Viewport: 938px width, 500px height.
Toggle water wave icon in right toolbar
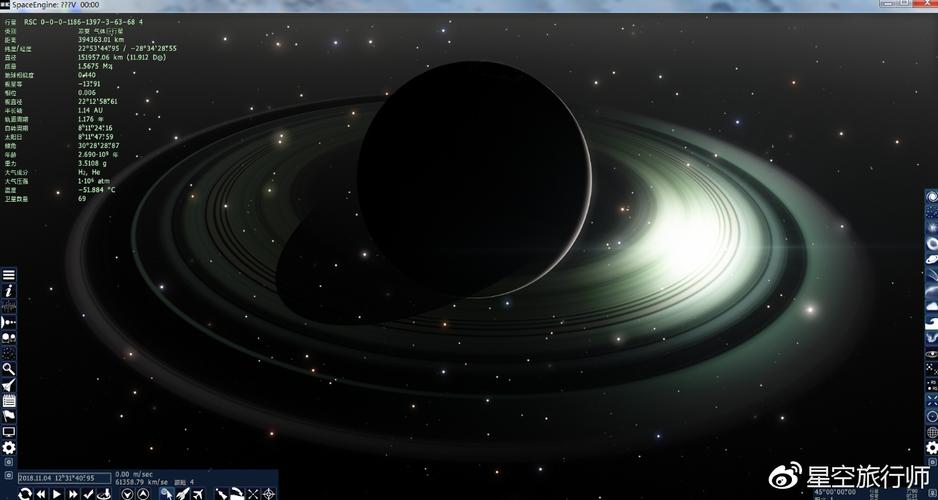click(932, 324)
